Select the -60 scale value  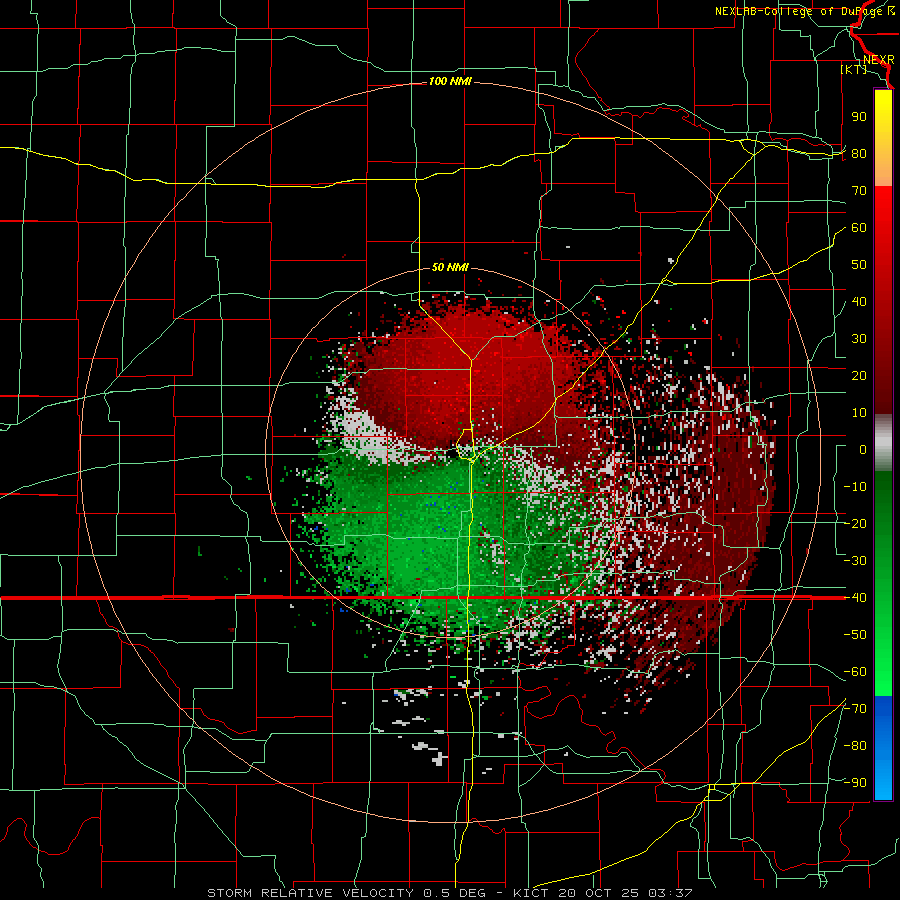tap(855, 672)
